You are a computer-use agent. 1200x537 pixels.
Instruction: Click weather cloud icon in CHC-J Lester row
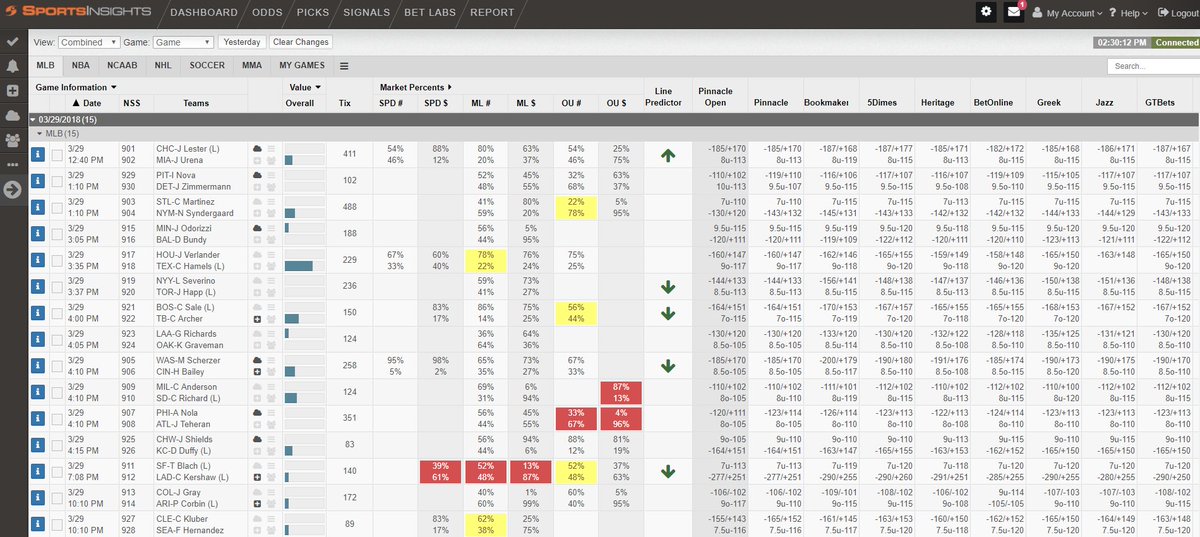pos(257,148)
